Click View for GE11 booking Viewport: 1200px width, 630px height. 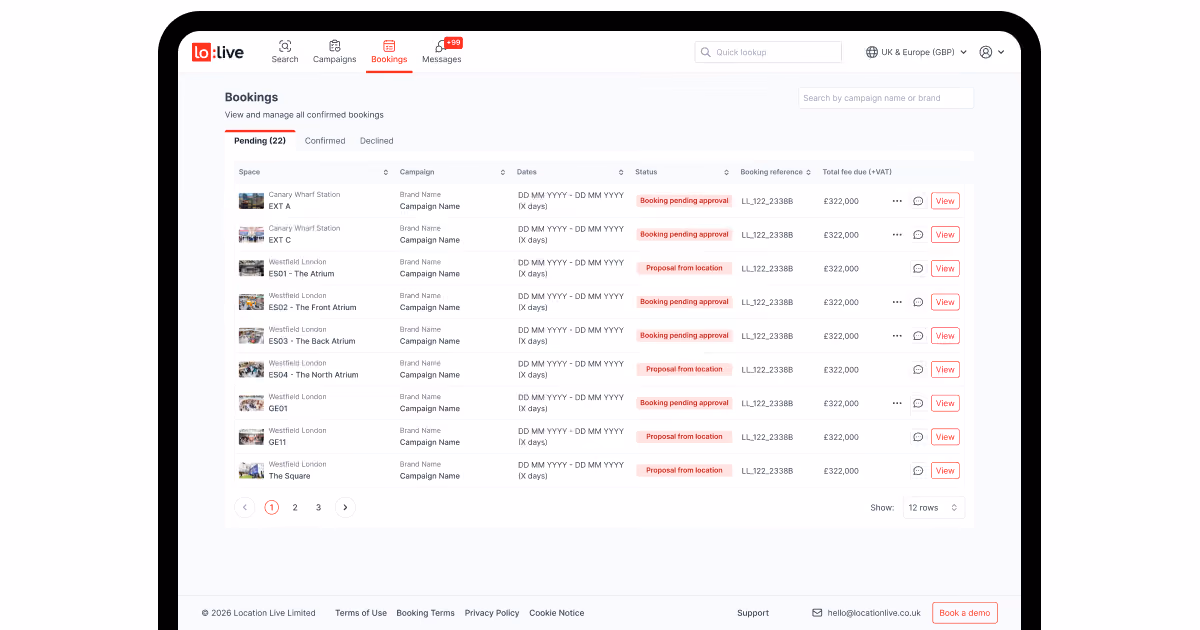pyautogui.click(x=945, y=437)
